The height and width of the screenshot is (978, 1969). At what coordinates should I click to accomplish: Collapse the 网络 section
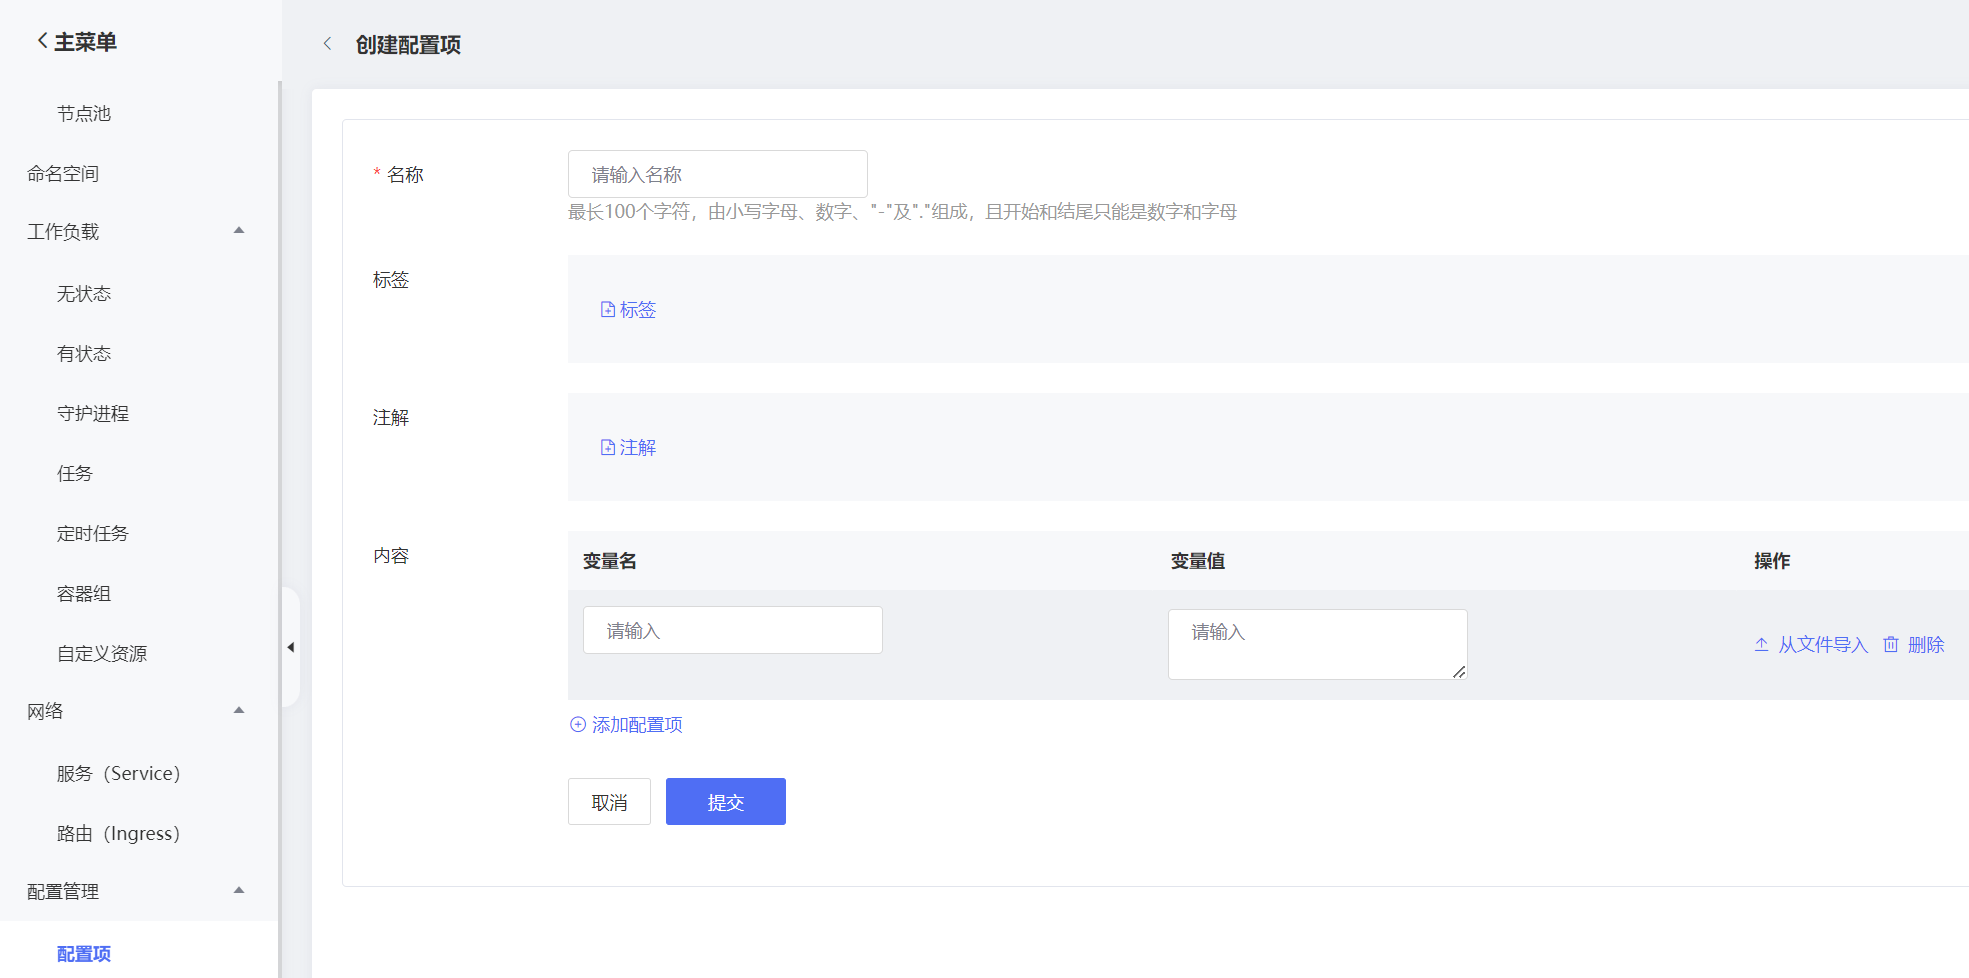point(239,710)
